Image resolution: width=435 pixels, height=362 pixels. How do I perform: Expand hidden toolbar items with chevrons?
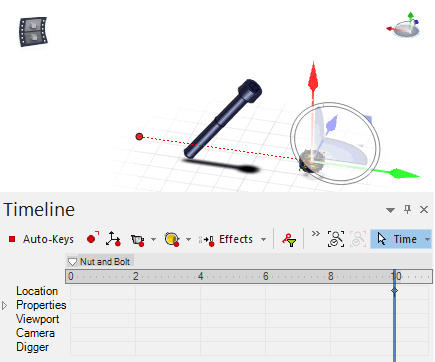point(316,234)
